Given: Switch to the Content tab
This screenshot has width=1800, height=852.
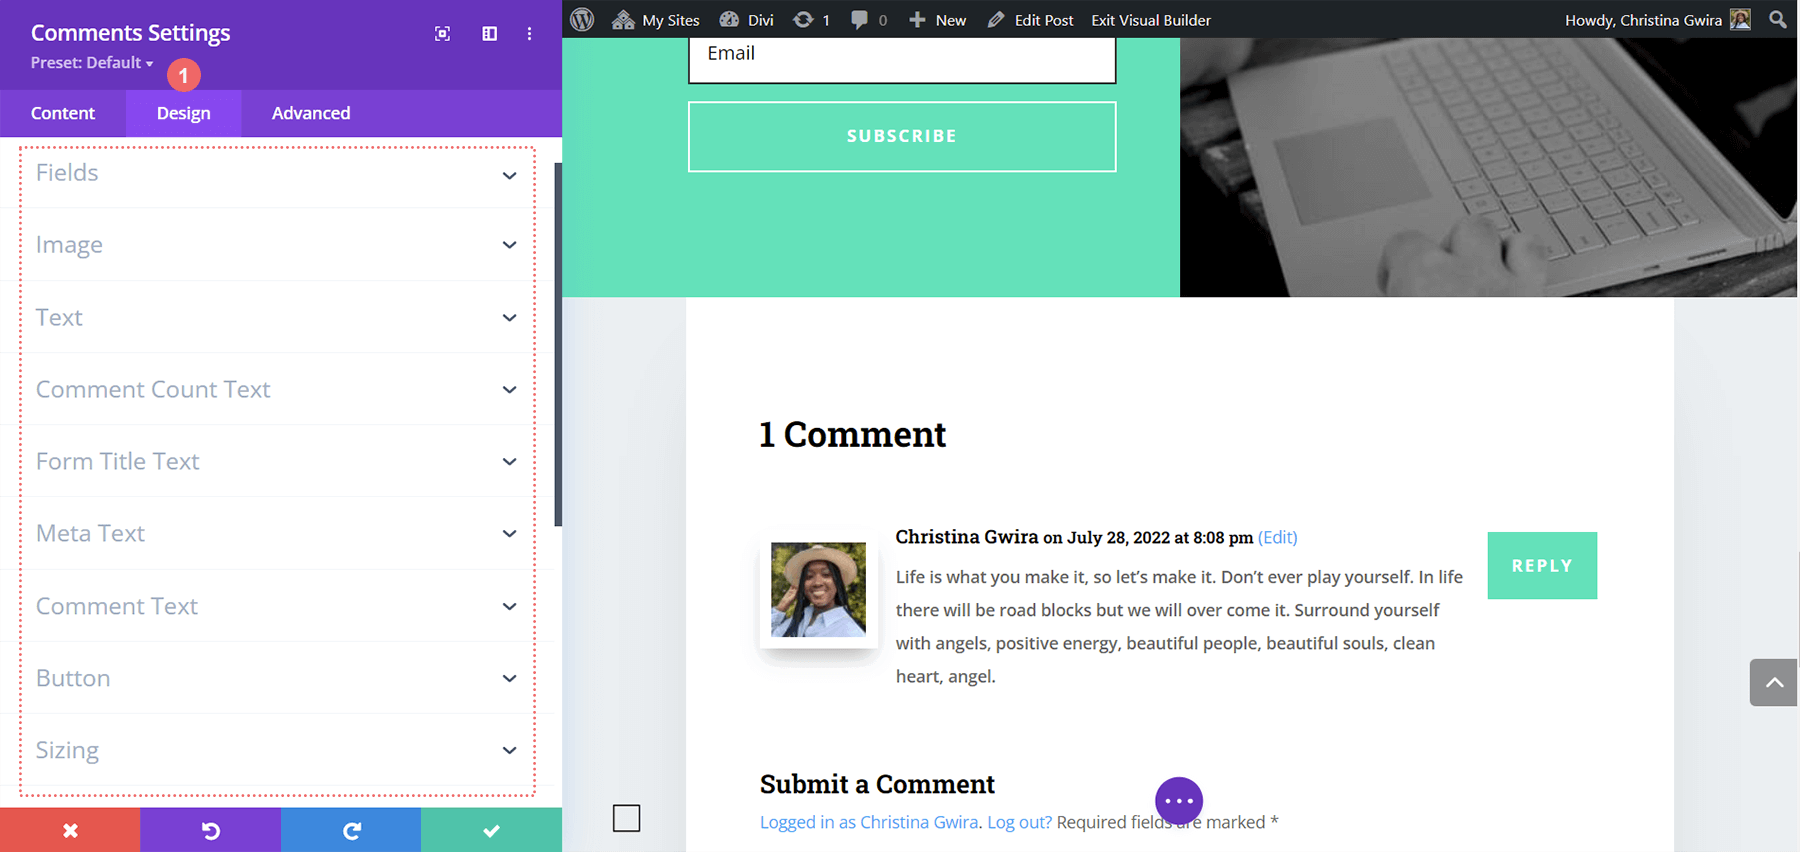Looking at the screenshot, I should pyautogui.click(x=63, y=113).
